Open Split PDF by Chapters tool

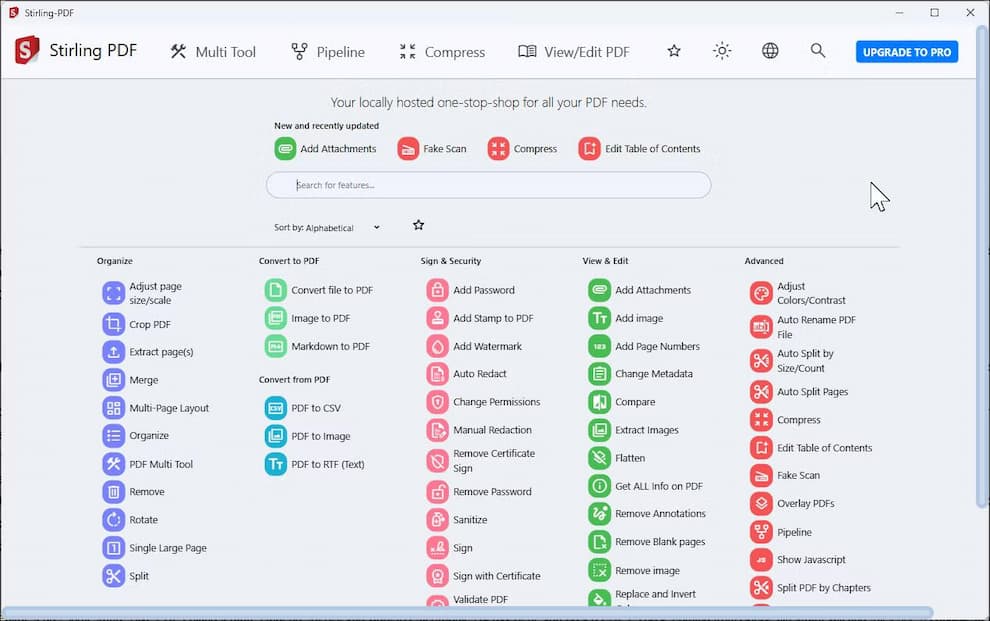coord(811,588)
